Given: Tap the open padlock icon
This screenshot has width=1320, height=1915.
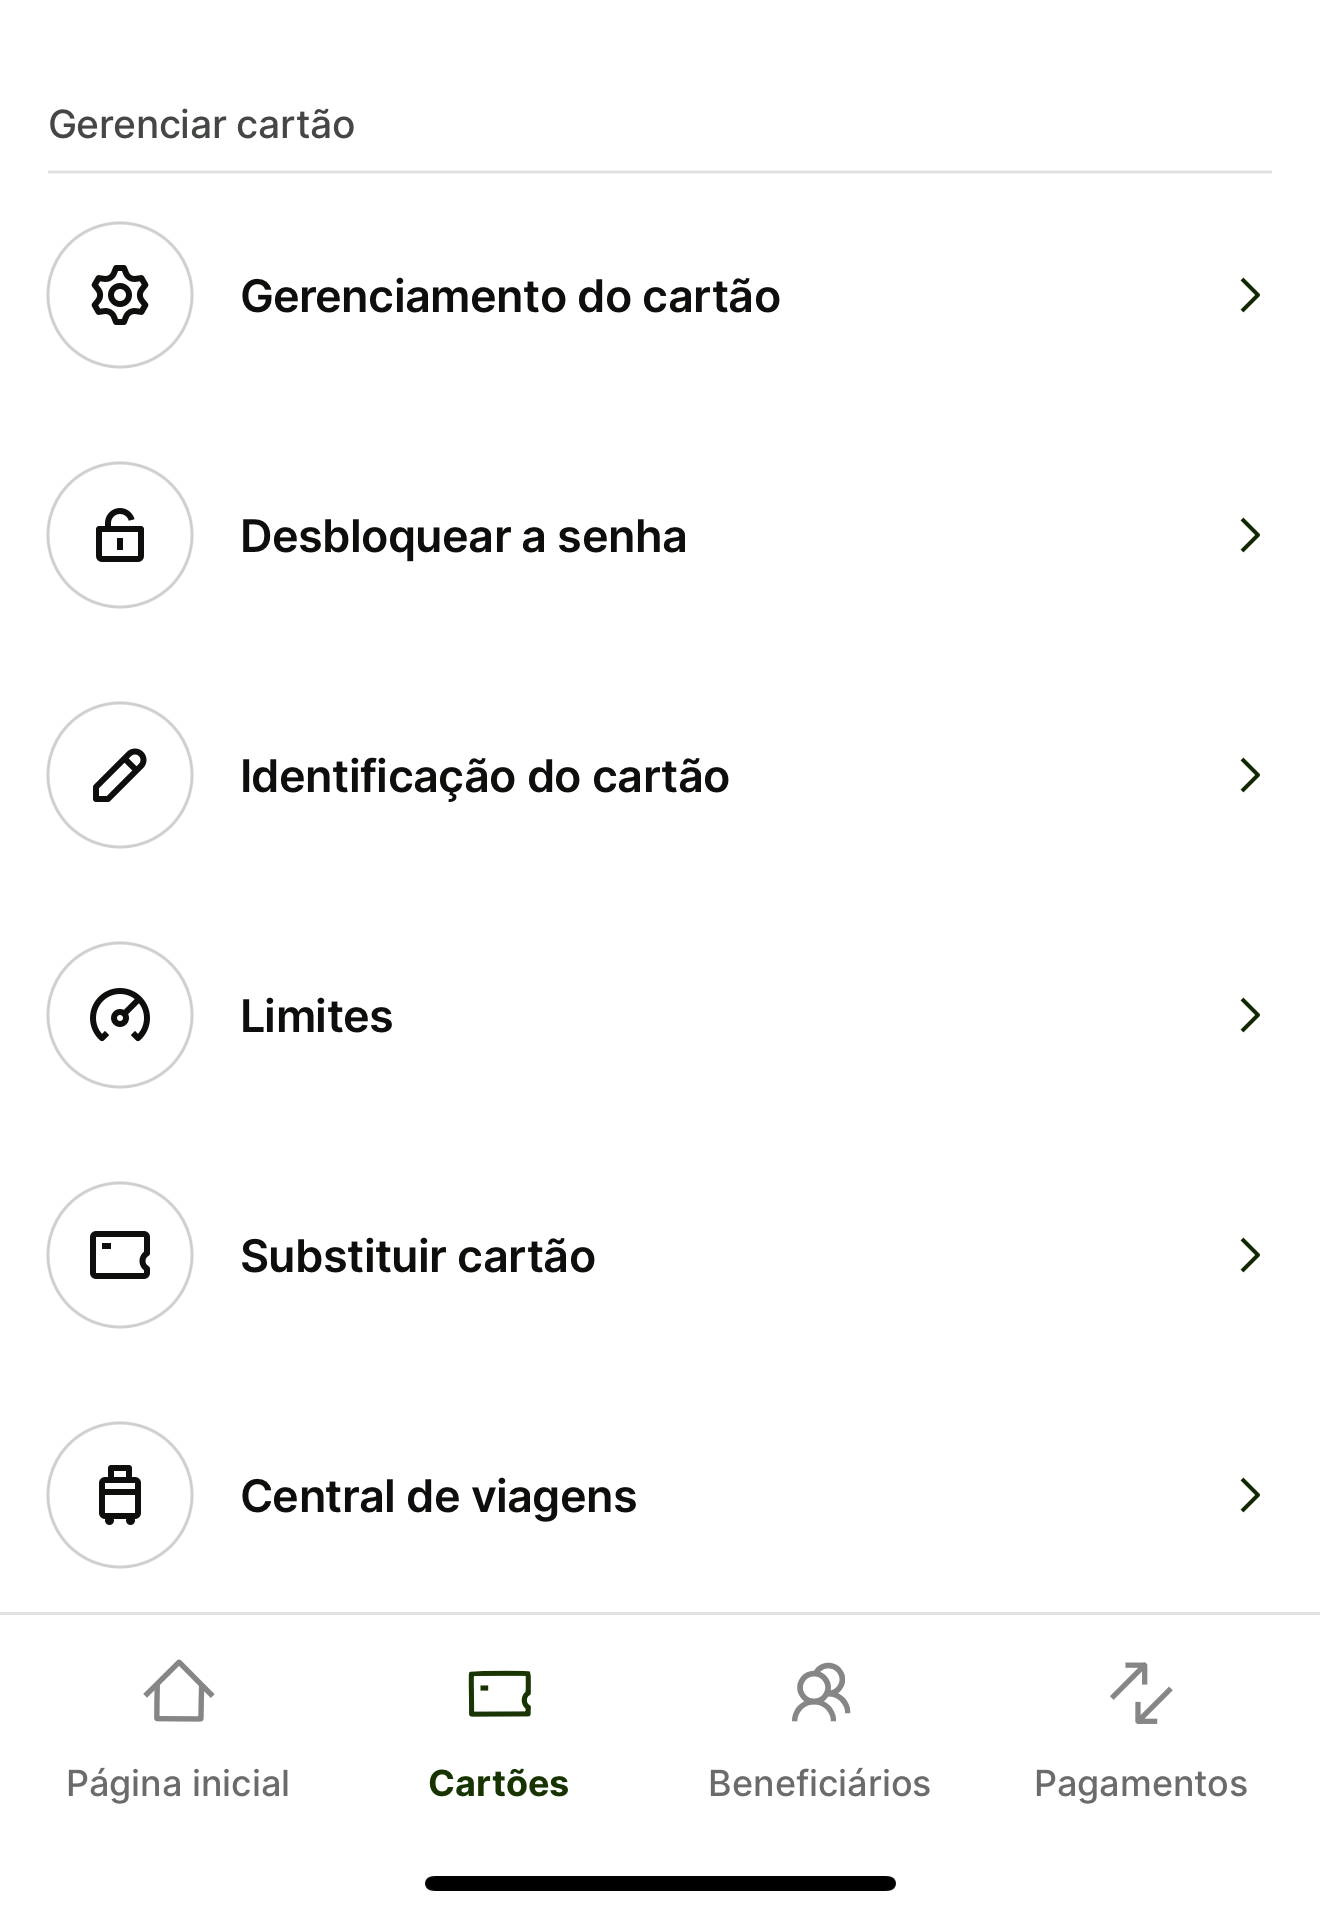Looking at the screenshot, I should pos(120,535).
